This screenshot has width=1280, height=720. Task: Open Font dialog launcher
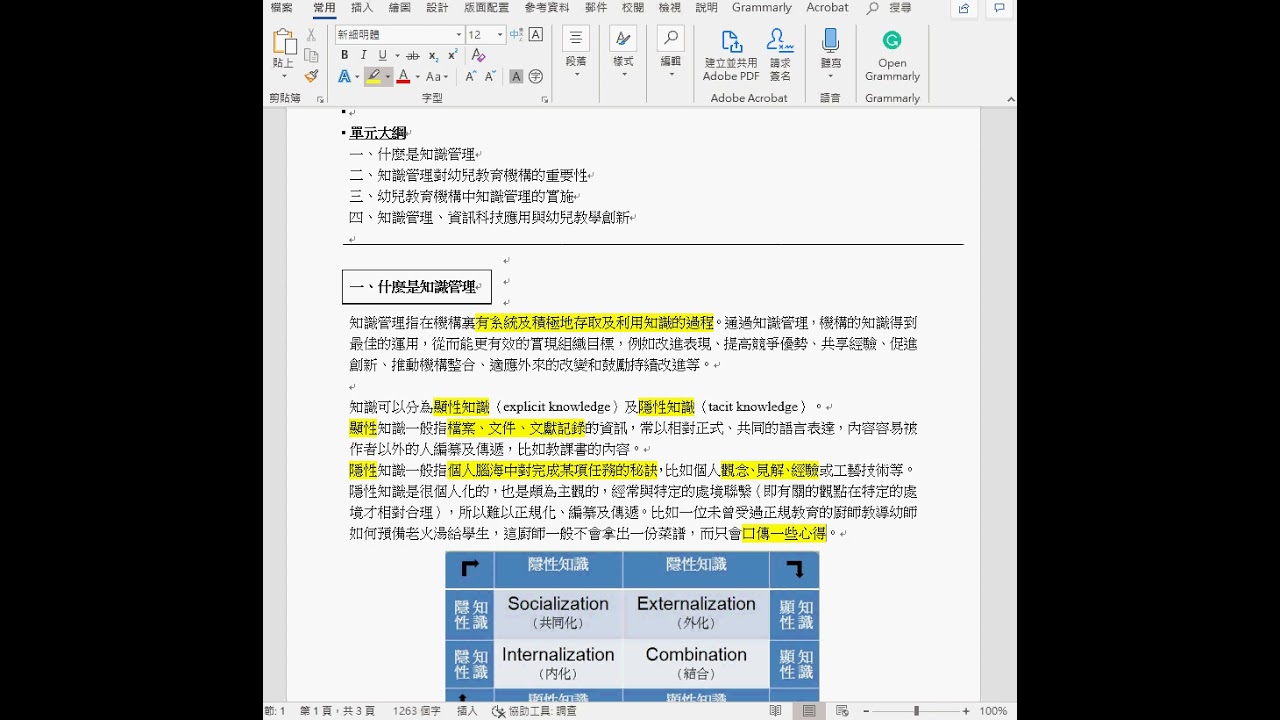click(545, 99)
